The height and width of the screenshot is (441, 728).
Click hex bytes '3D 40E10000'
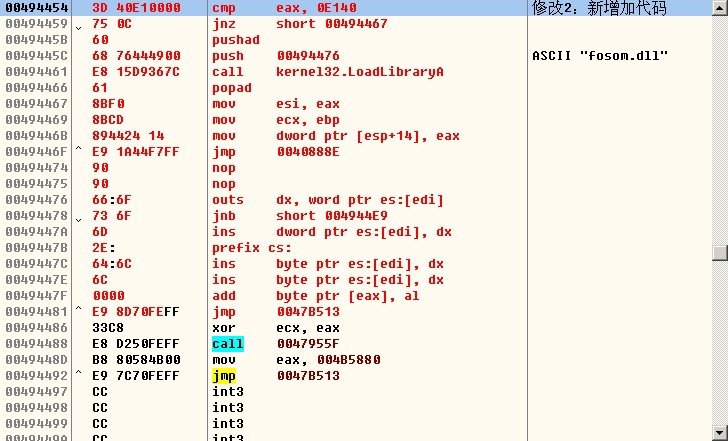click(136, 8)
